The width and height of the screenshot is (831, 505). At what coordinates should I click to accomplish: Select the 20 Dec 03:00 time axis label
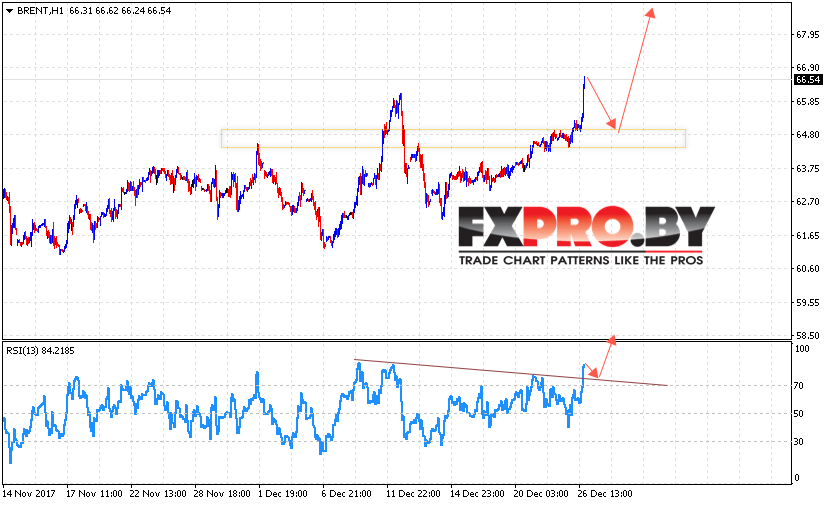pyautogui.click(x=541, y=493)
